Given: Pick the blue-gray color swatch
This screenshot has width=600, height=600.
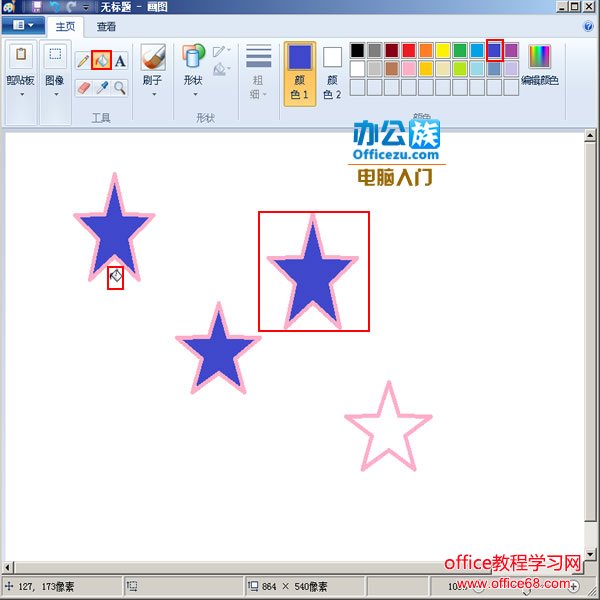Looking at the screenshot, I should tap(494, 69).
